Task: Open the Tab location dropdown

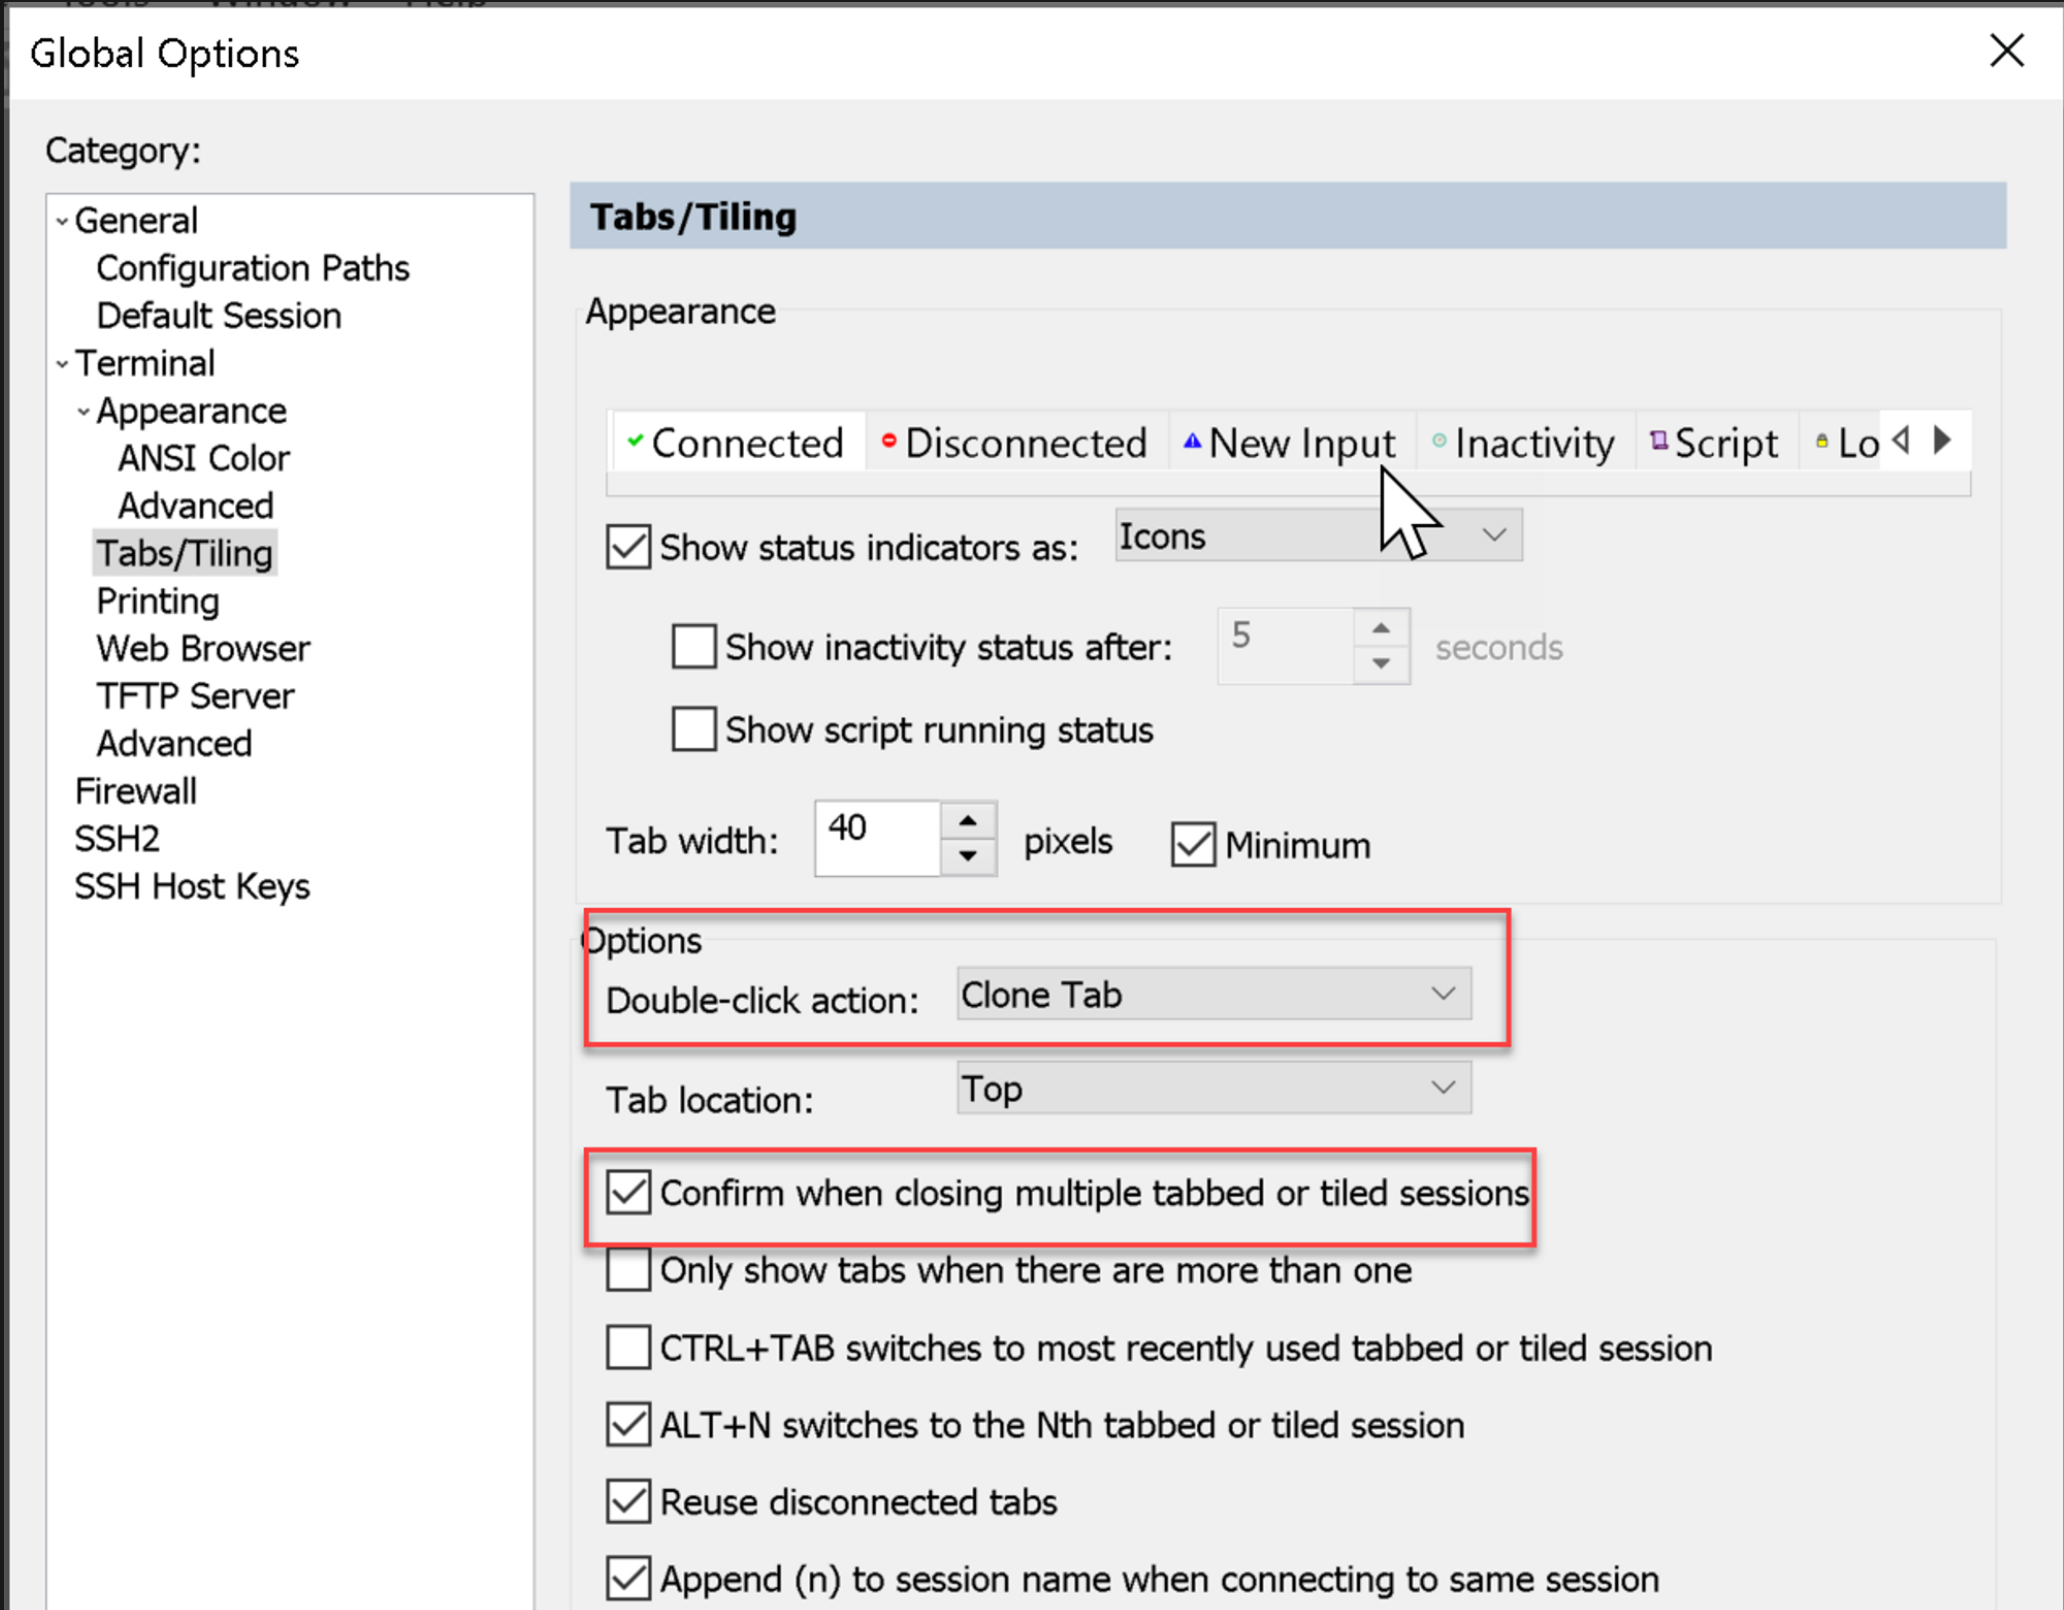Action: (x=1213, y=1088)
